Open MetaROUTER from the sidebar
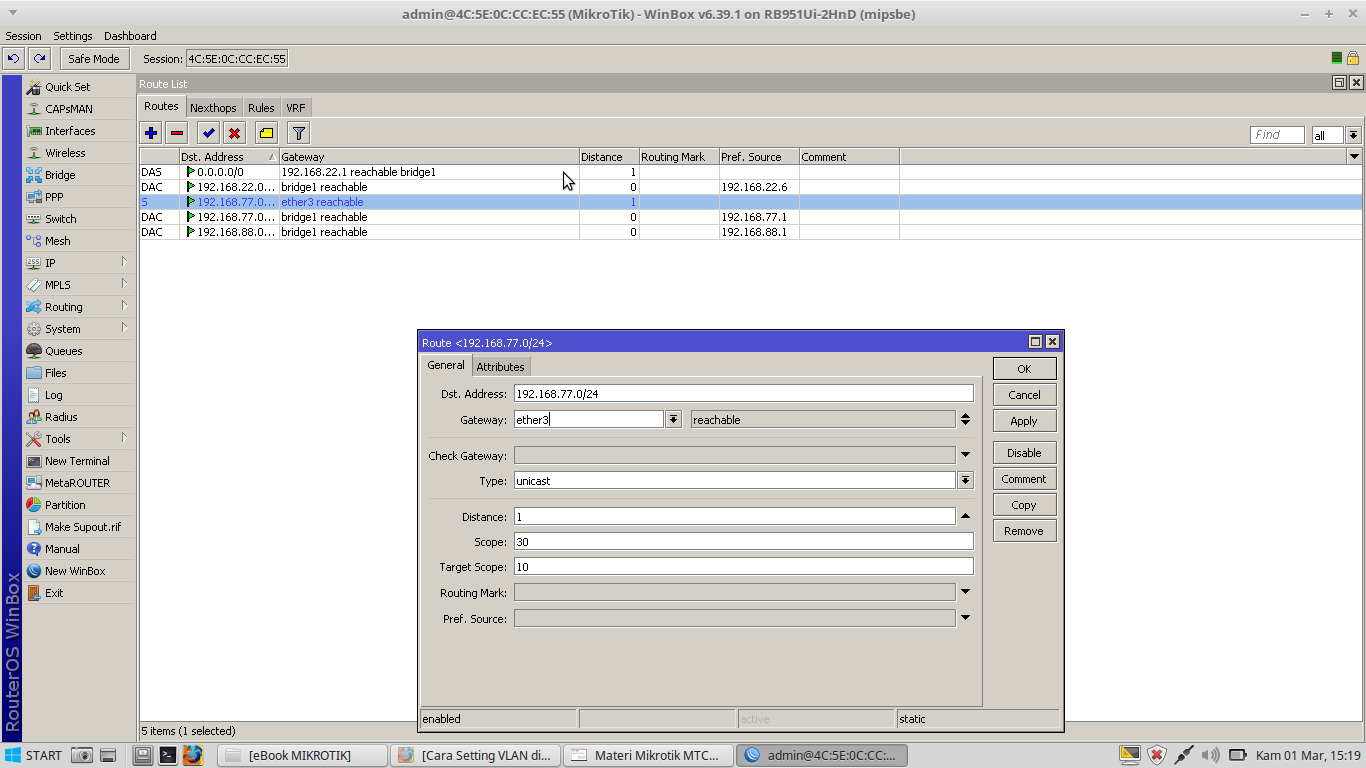 tap(79, 483)
